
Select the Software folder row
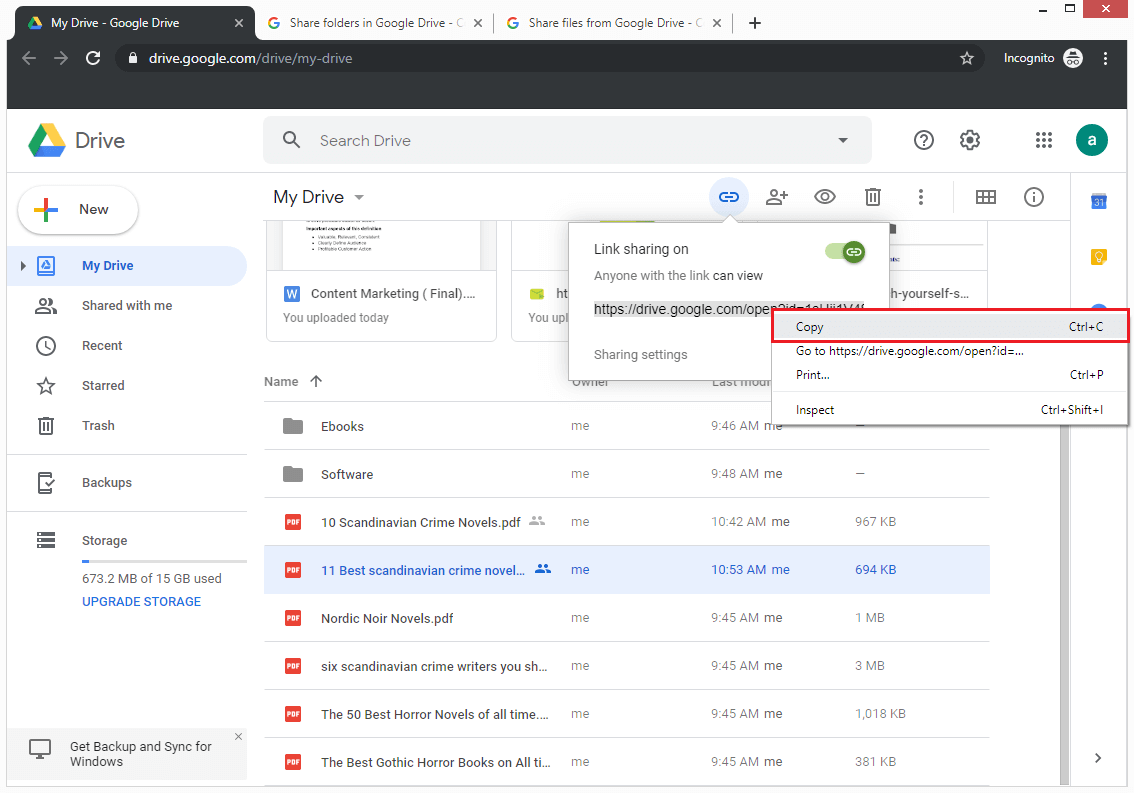coord(626,474)
